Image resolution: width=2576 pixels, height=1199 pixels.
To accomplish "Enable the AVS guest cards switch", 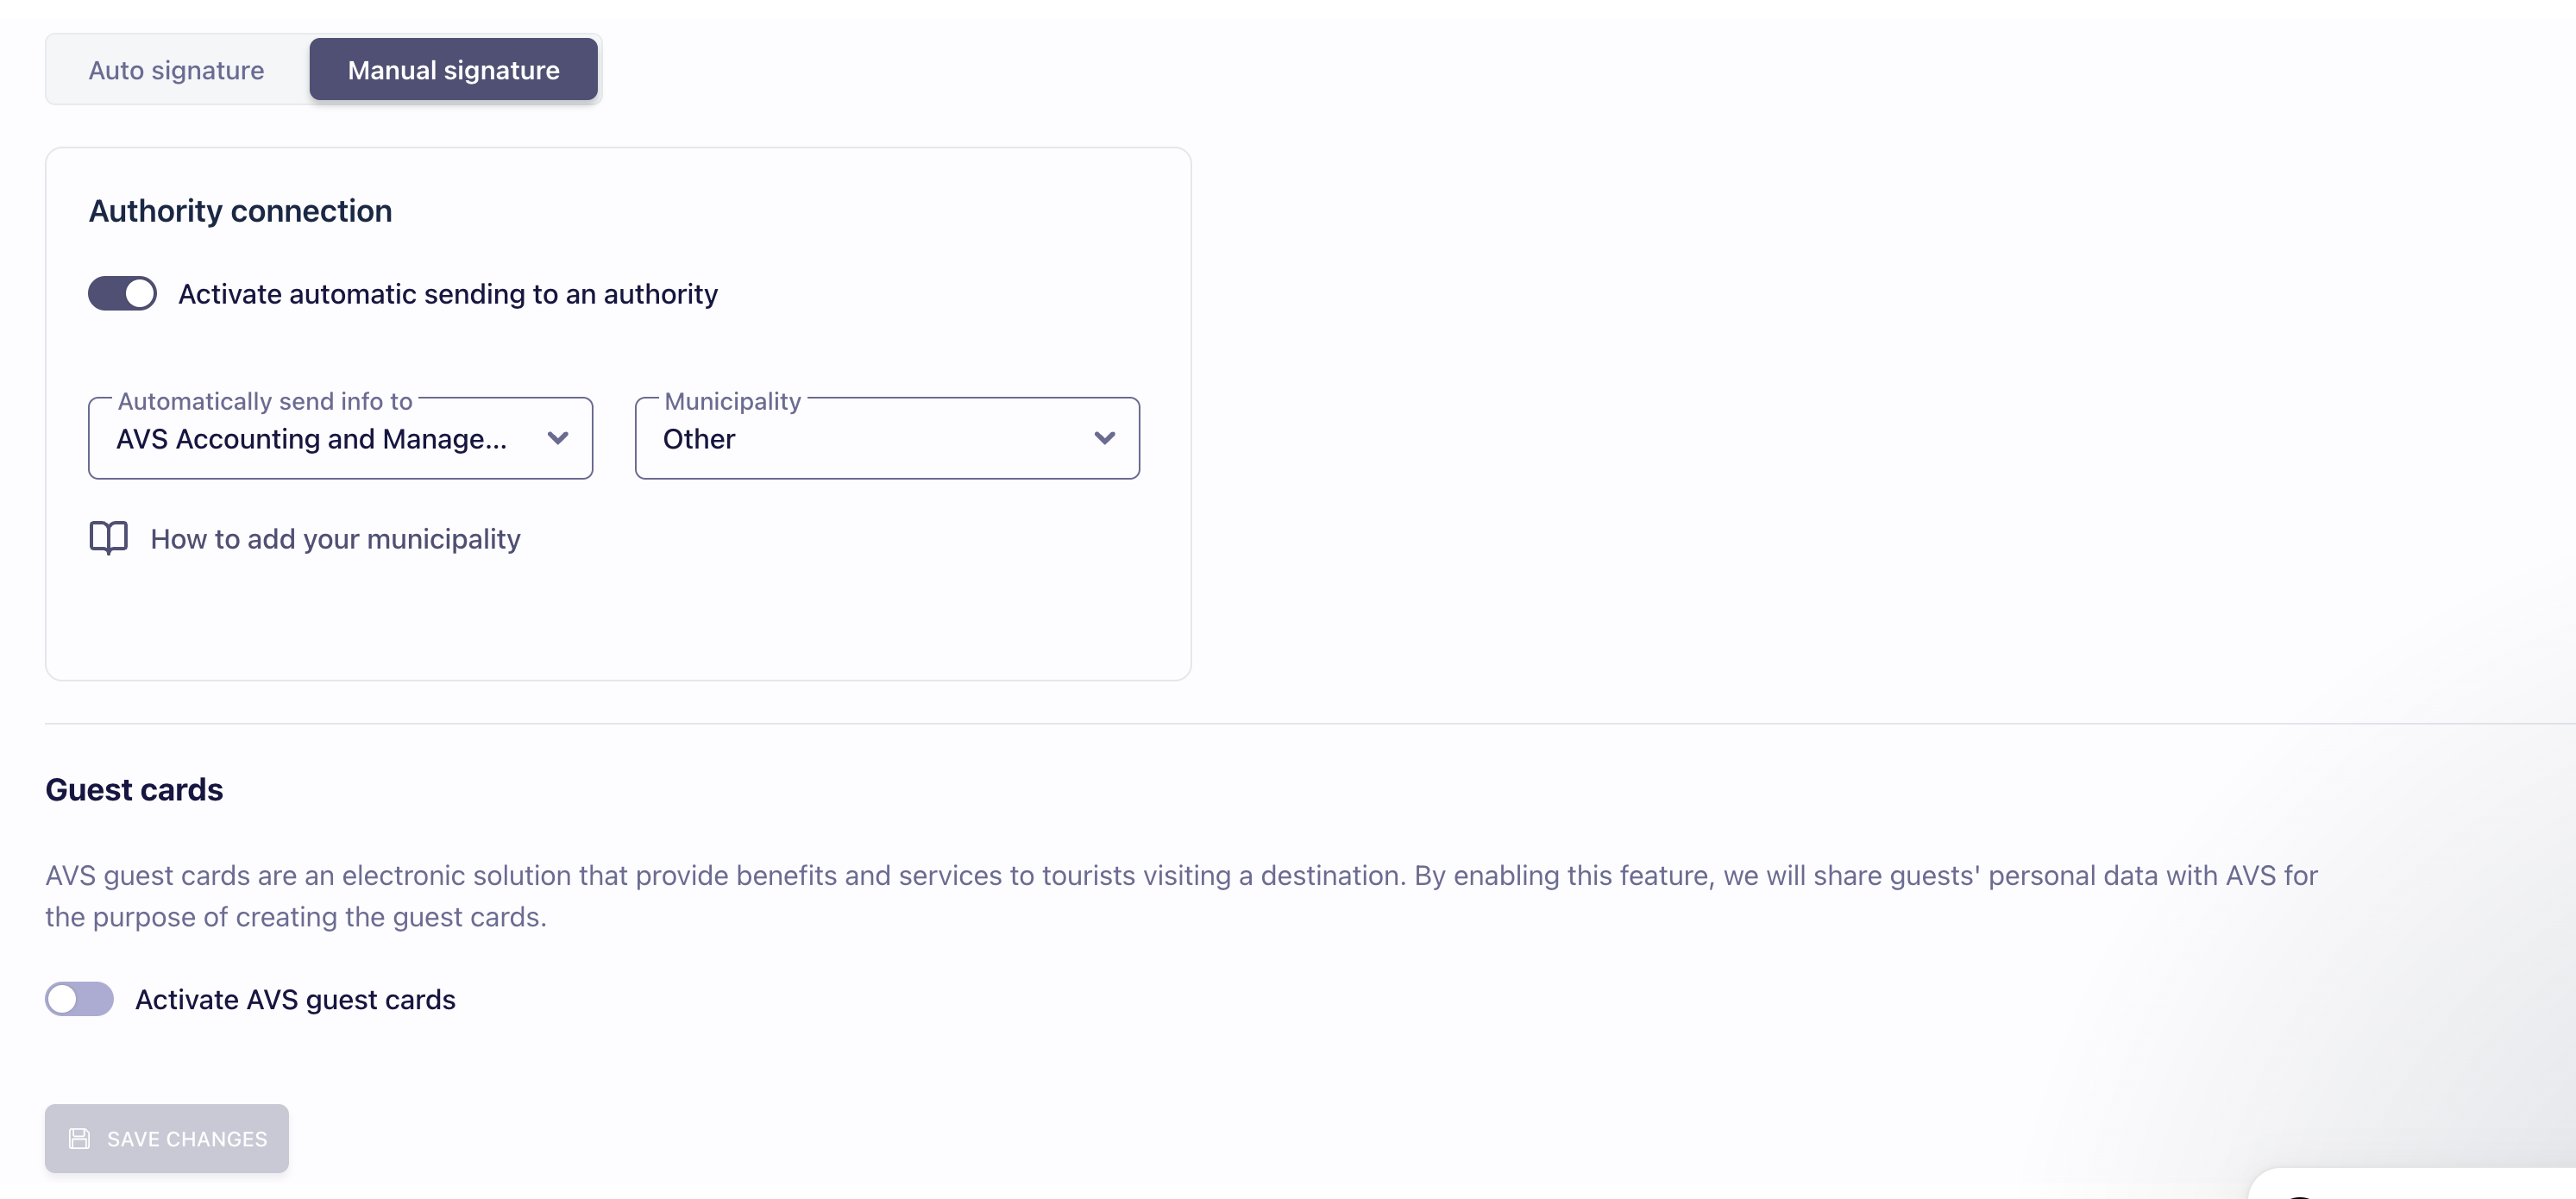I will tap(79, 999).
